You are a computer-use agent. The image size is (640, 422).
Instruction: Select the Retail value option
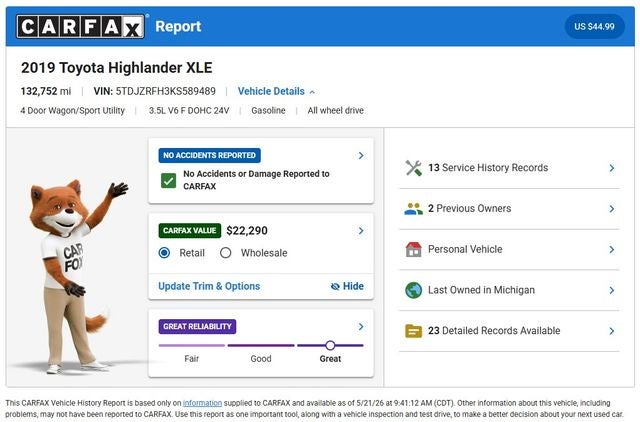(164, 253)
